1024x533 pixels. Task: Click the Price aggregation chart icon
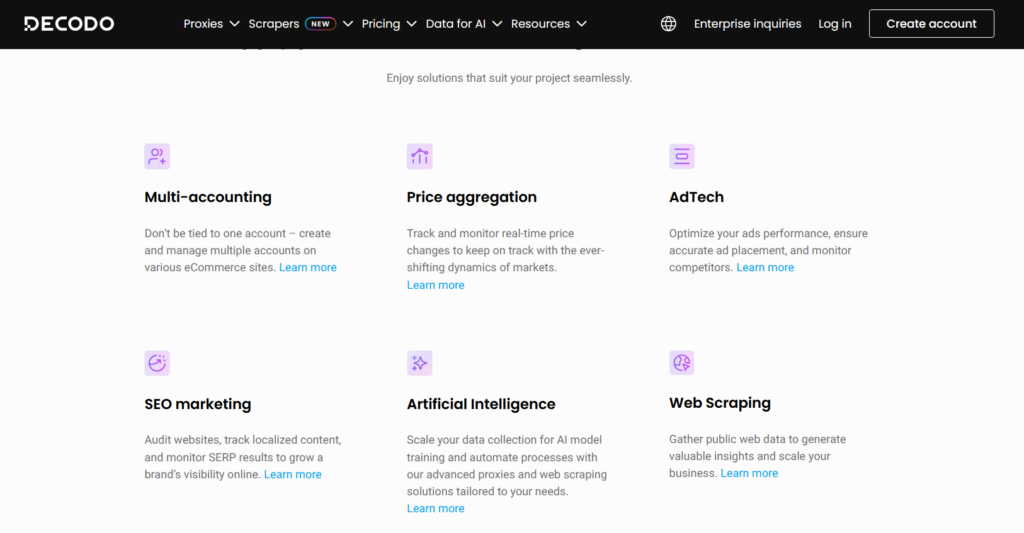point(419,156)
